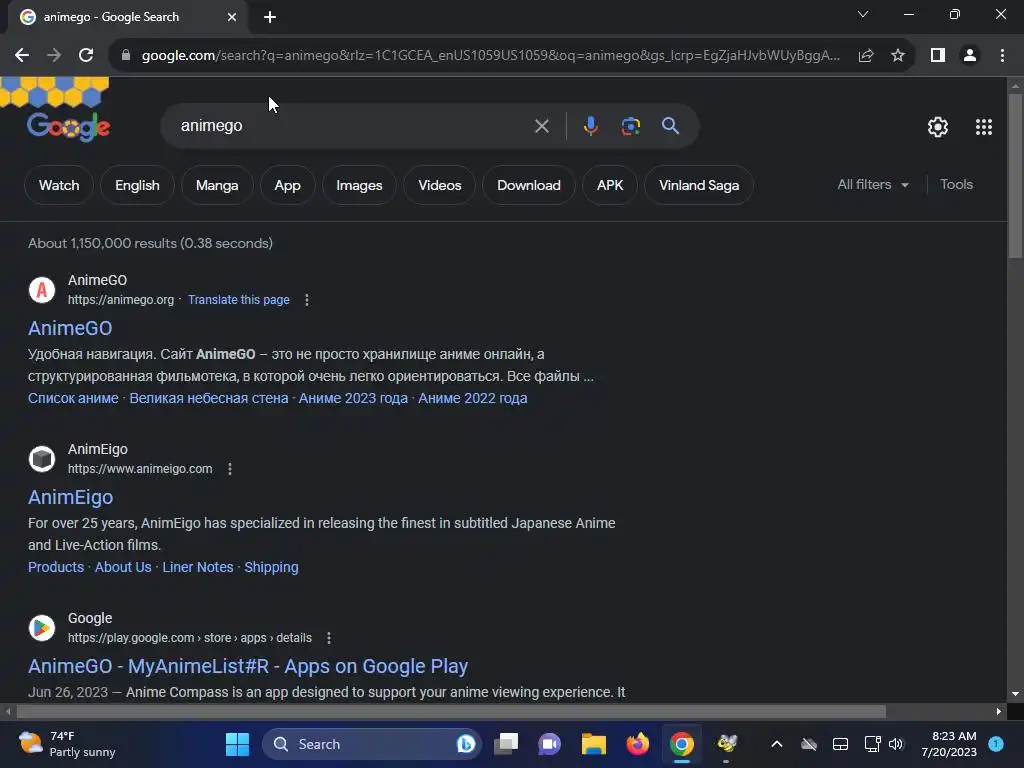The image size is (1024, 768).
Task: Filter results by Watch
Action: (x=59, y=185)
